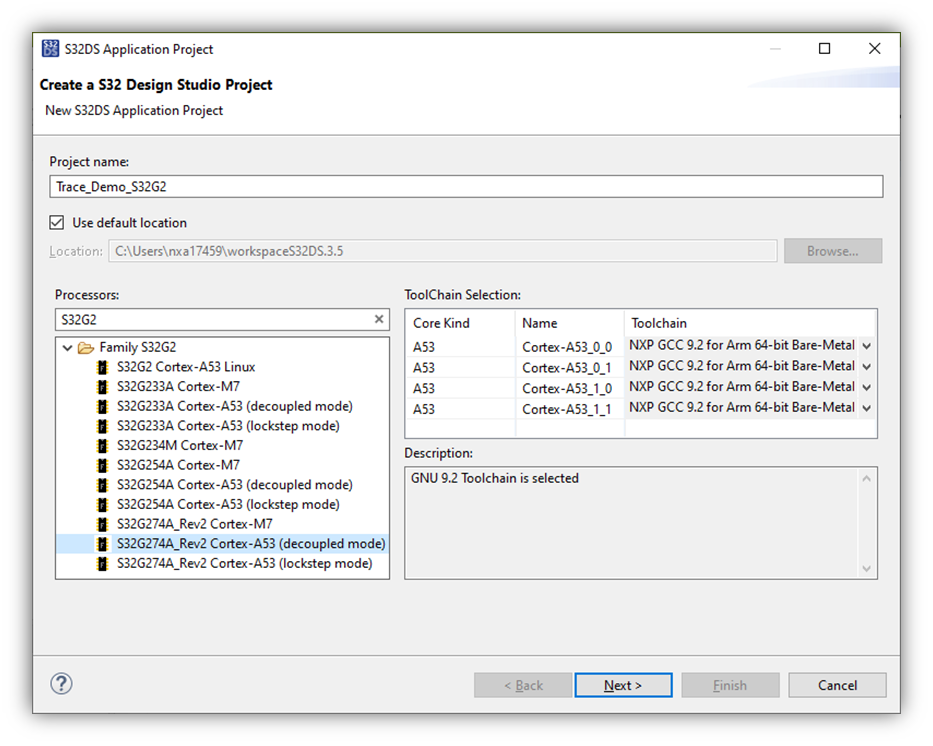This screenshot has height=746, width=933.
Task: Click the S32G274A_Rev2 Cortex-M7 chip icon
Action: (x=100, y=524)
